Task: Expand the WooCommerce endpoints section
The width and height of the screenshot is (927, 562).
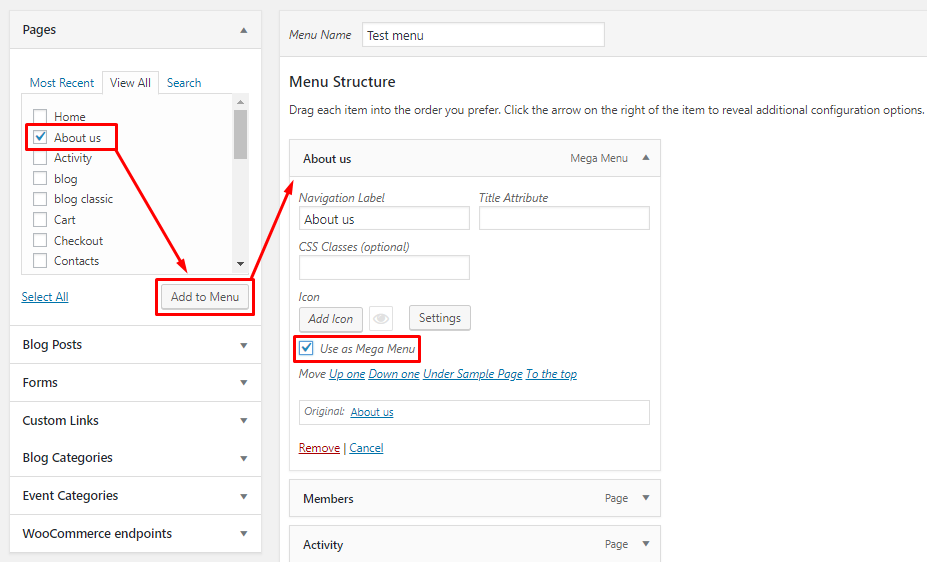Action: (244, 534)
